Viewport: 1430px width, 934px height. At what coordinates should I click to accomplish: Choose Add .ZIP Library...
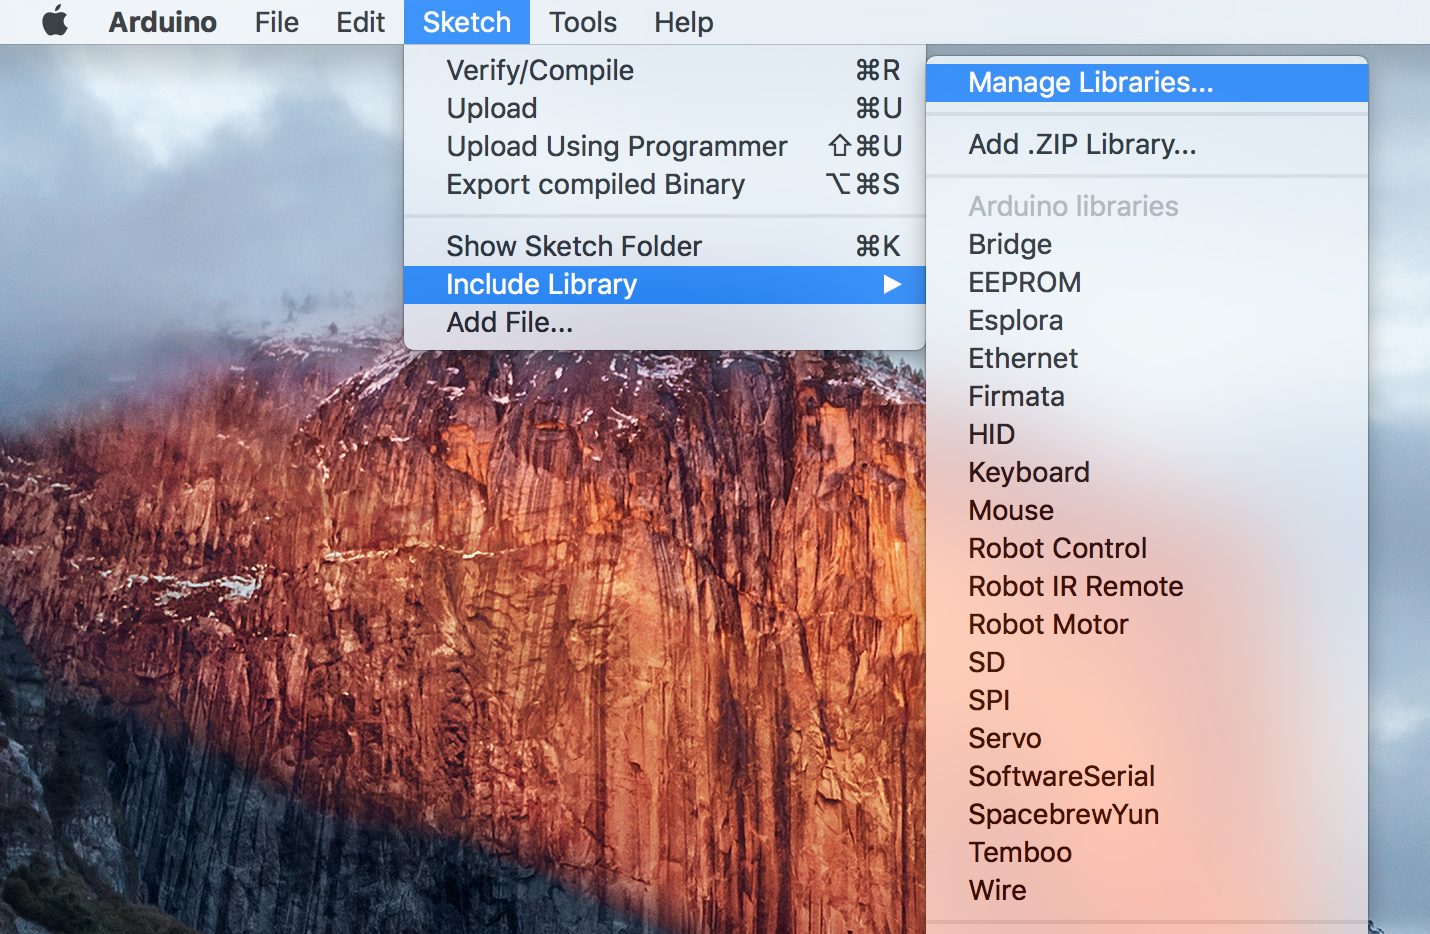click(x=1147, y=144)
